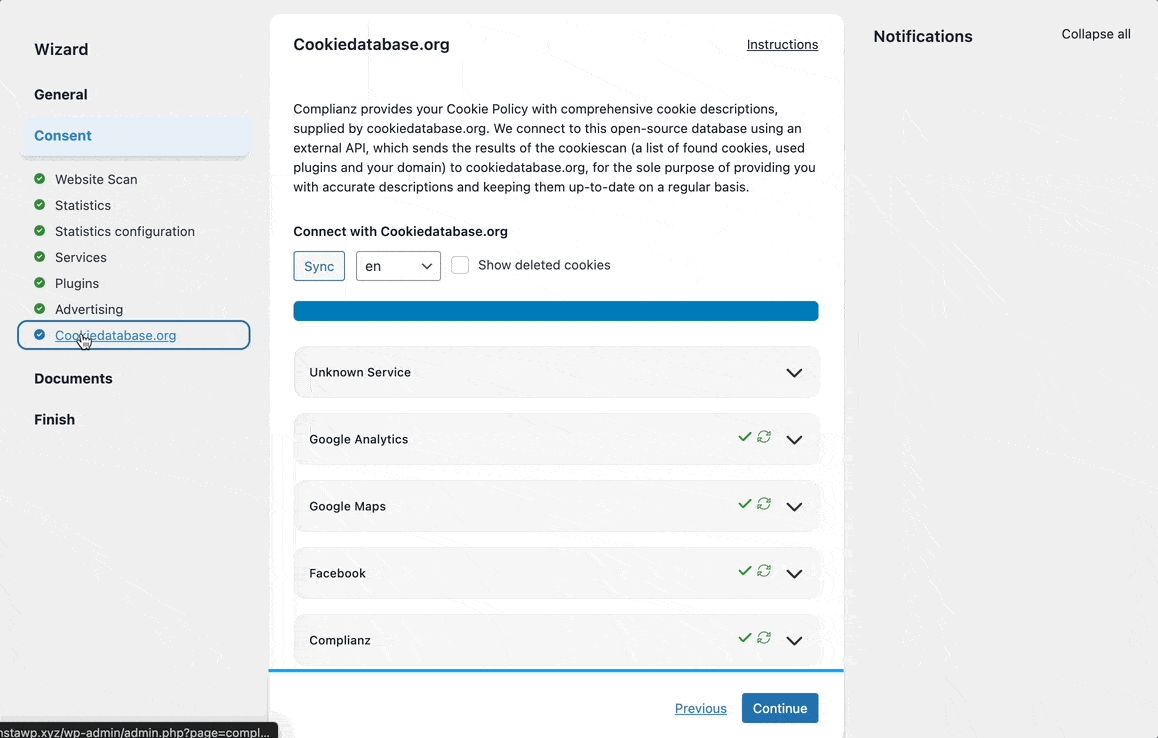Click the blue sync progress bar

tap(555, 311)
